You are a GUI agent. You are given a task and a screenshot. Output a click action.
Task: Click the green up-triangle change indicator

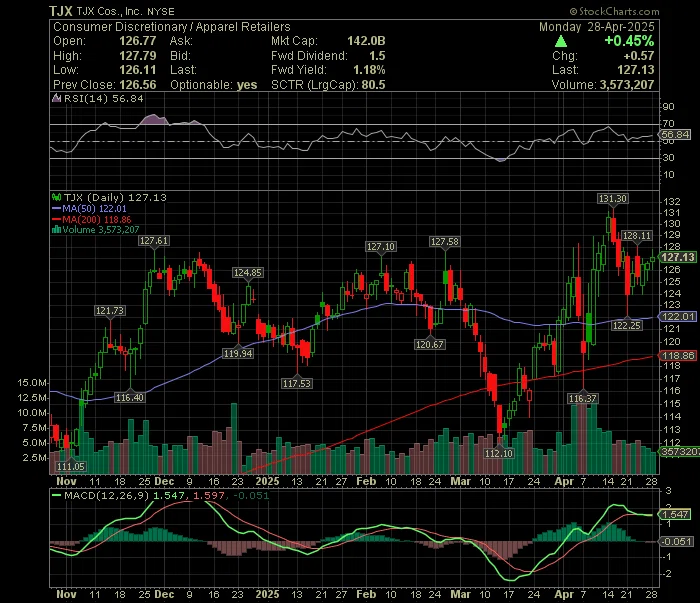(x=561, y=42)
